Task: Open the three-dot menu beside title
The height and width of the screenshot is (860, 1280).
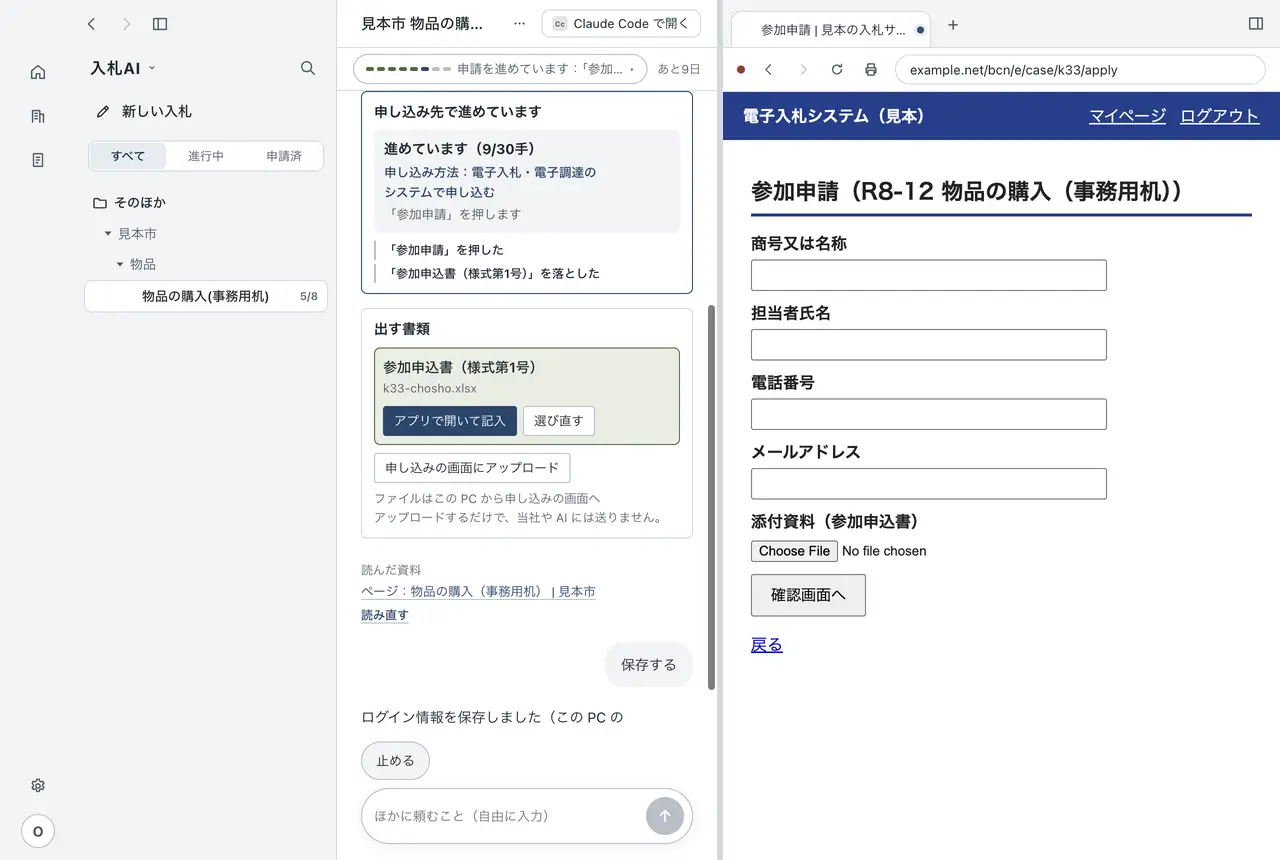Action: [x=519, y=23]
